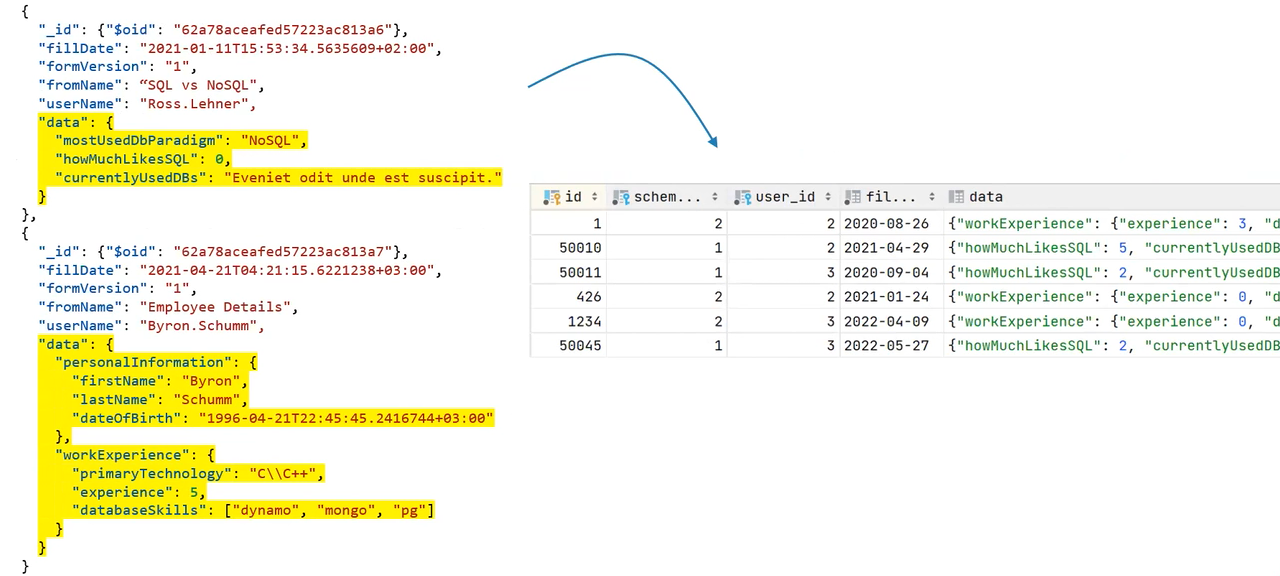
Task: Click the foreign key icon beside user_id
Action: pyautogui.click(x=743, y=197)
